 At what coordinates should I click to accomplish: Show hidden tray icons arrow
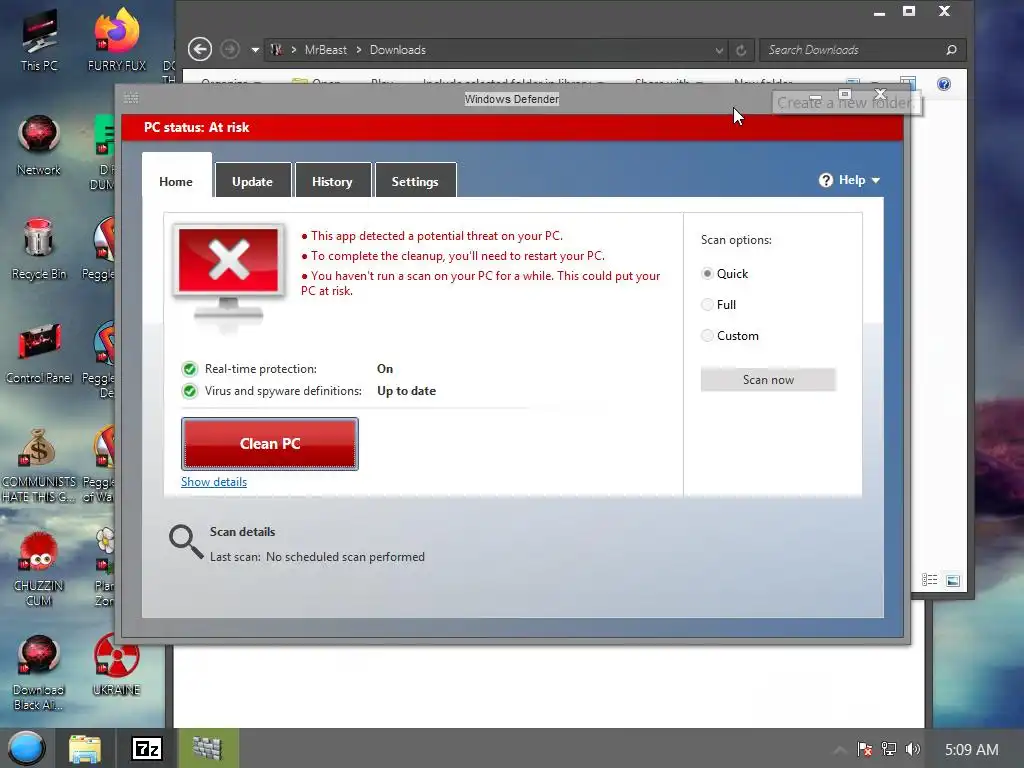840,750
